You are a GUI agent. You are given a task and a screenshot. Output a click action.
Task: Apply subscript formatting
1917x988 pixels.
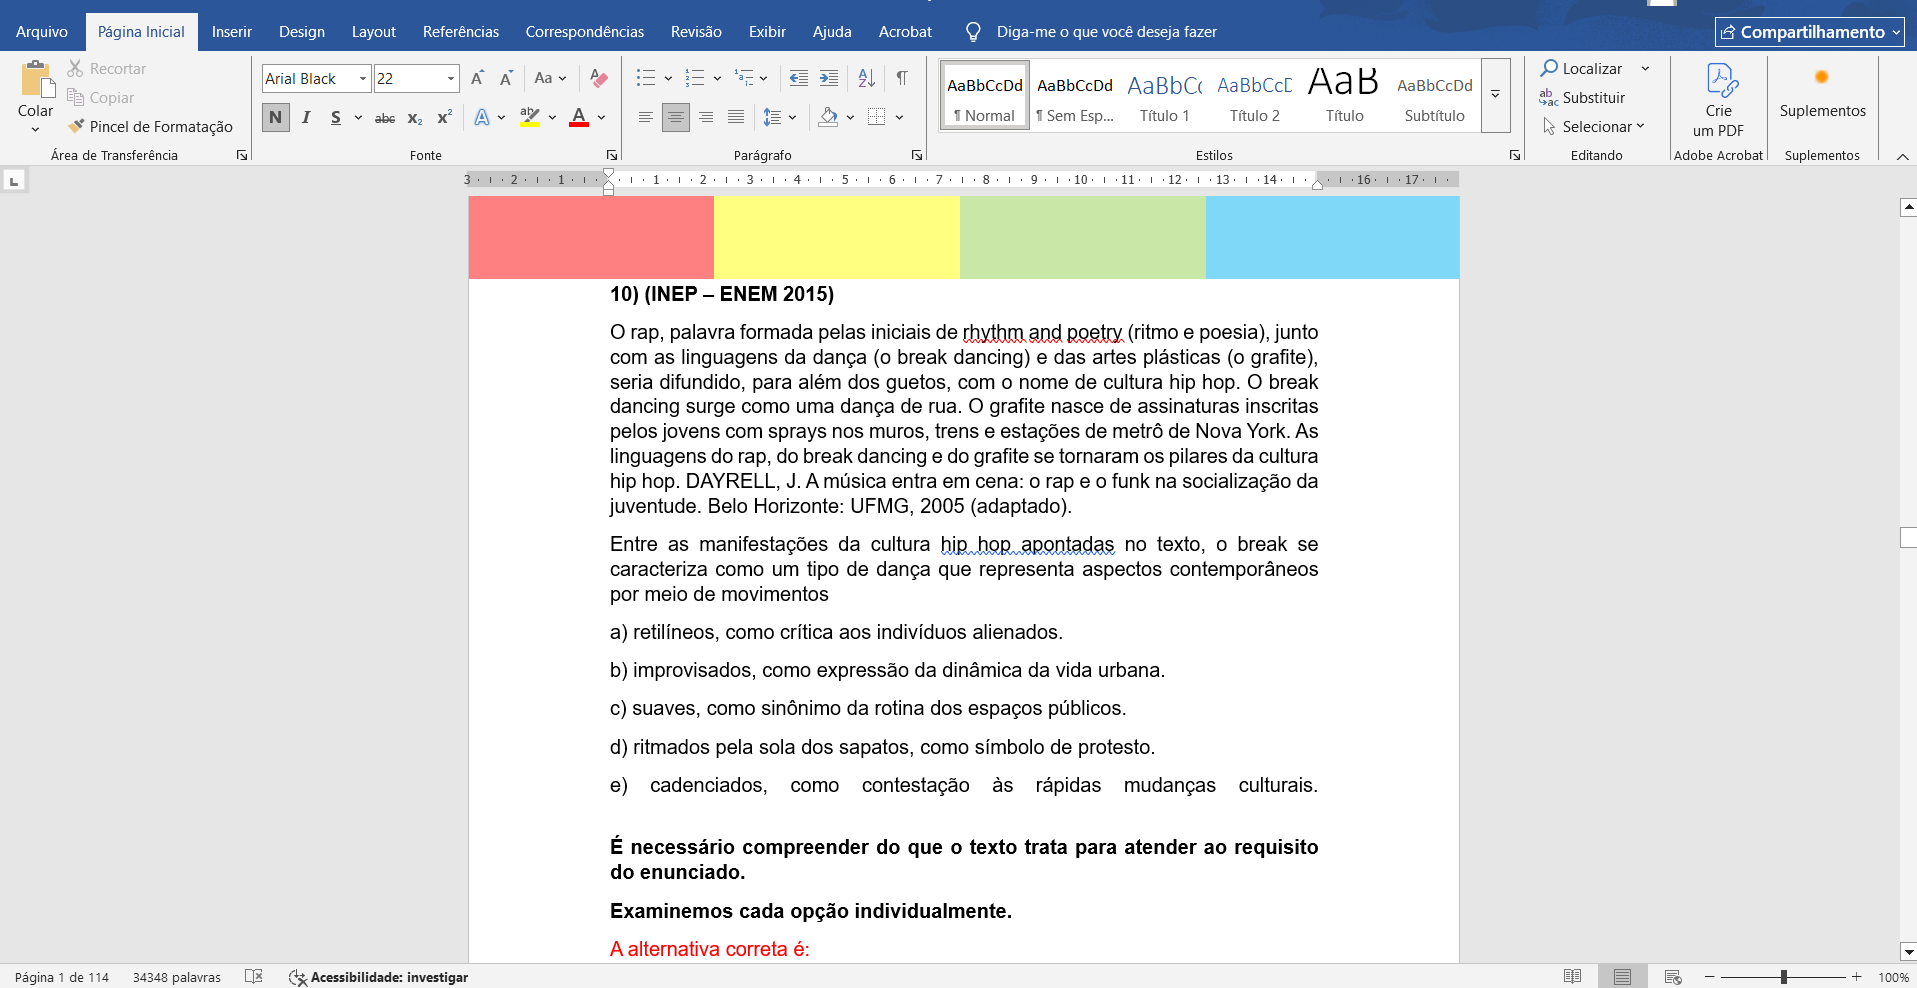pyautogui.click(x=415, y=118)
